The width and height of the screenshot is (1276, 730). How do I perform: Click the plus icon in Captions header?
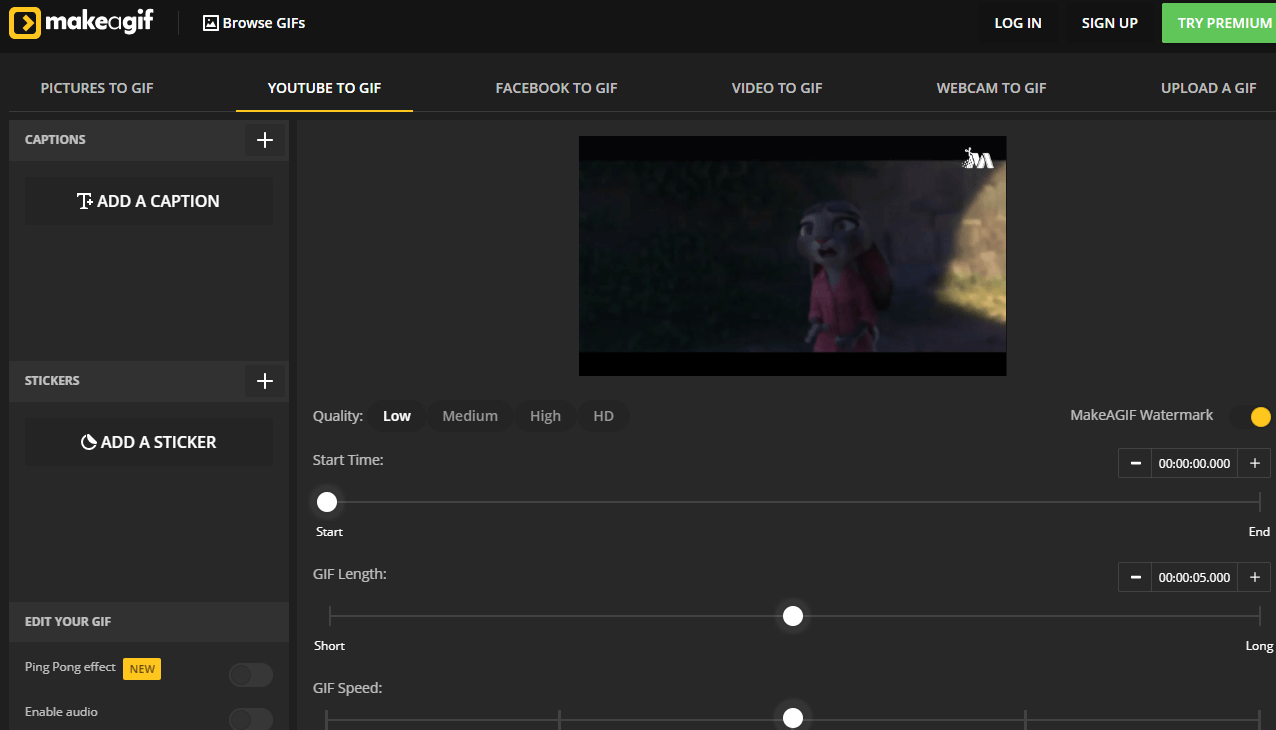[x=265, y=140]
